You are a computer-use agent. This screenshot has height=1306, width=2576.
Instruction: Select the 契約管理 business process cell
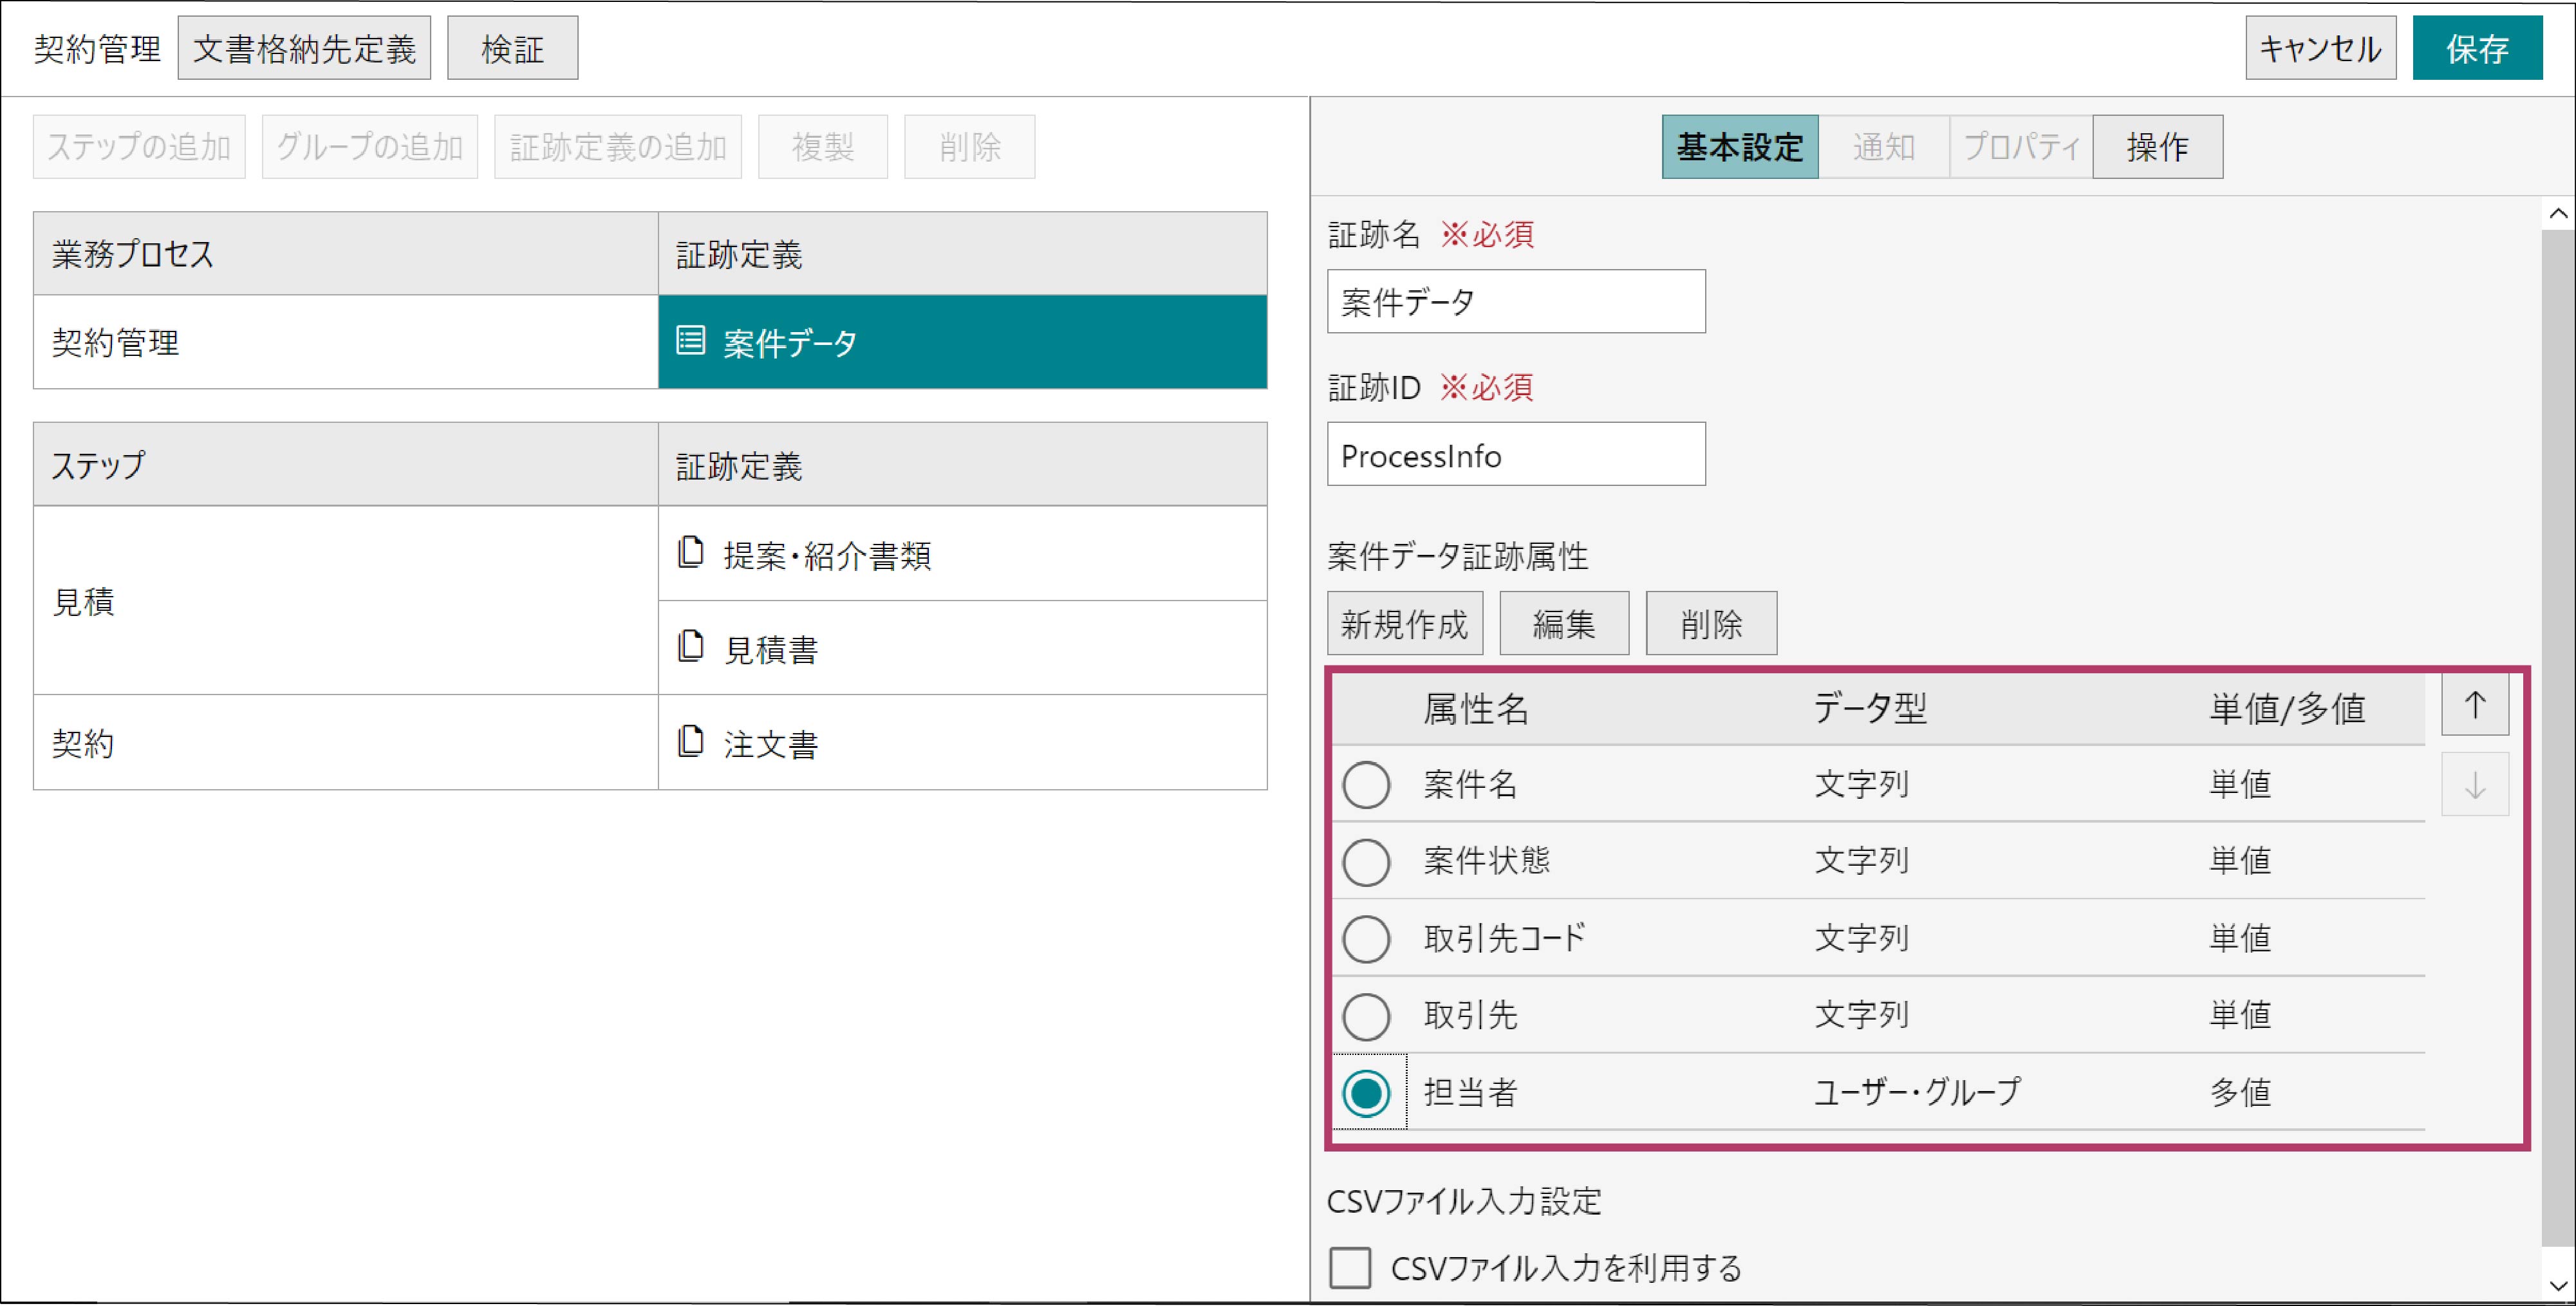tap(346, 342)
